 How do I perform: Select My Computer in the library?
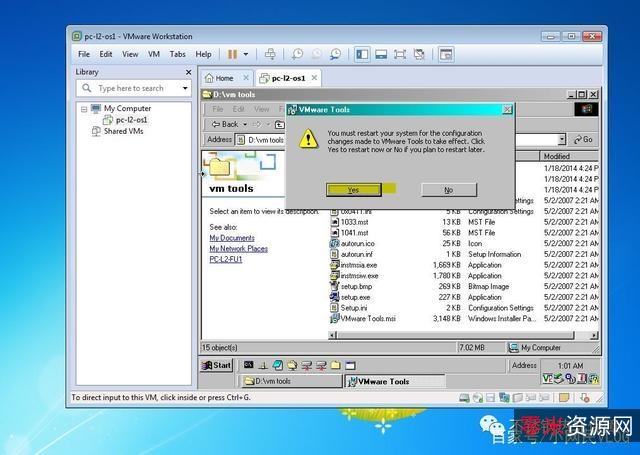click(x=127, y=109)
